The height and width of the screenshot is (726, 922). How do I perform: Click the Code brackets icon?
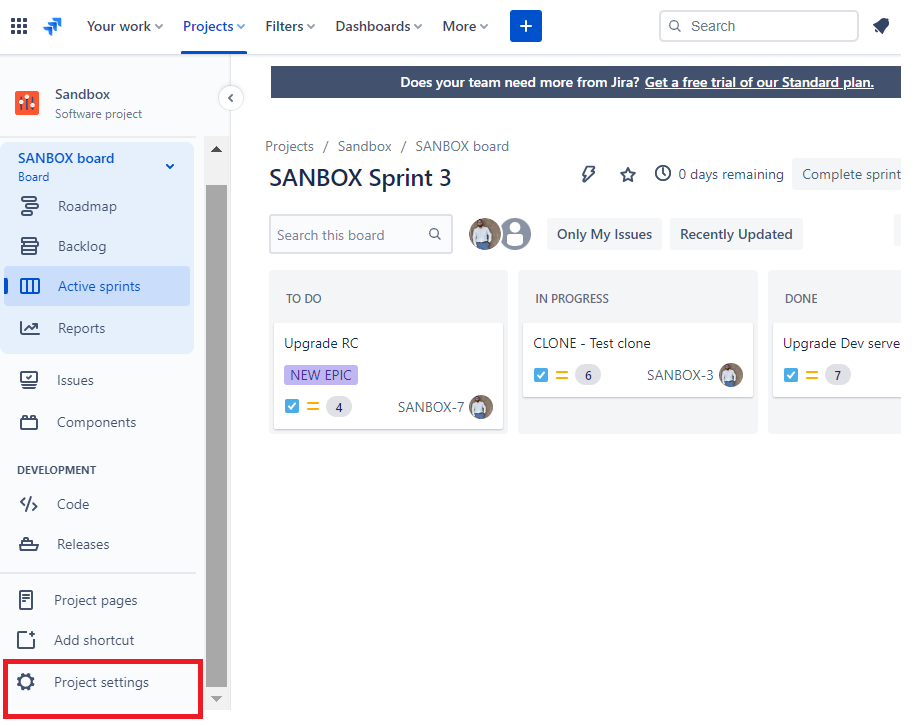pos(29,504)
